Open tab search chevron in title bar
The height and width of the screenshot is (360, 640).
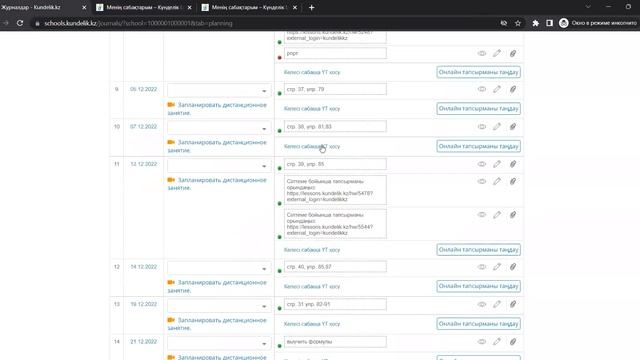588,7
